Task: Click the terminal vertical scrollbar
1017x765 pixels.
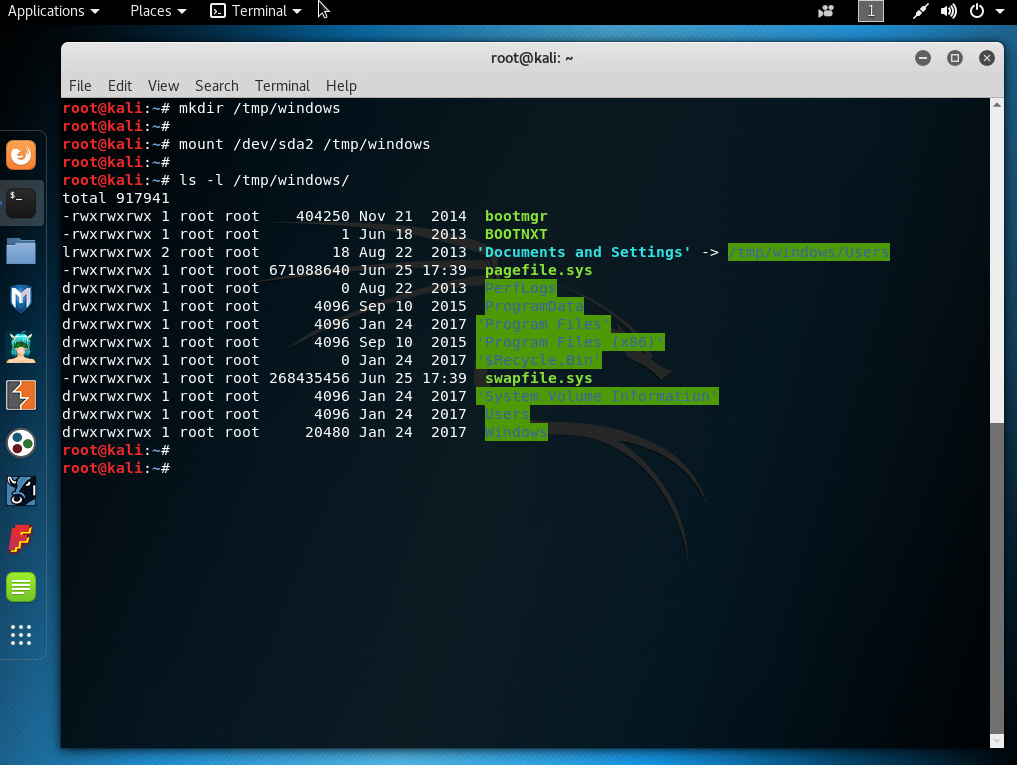Action: 995,580
